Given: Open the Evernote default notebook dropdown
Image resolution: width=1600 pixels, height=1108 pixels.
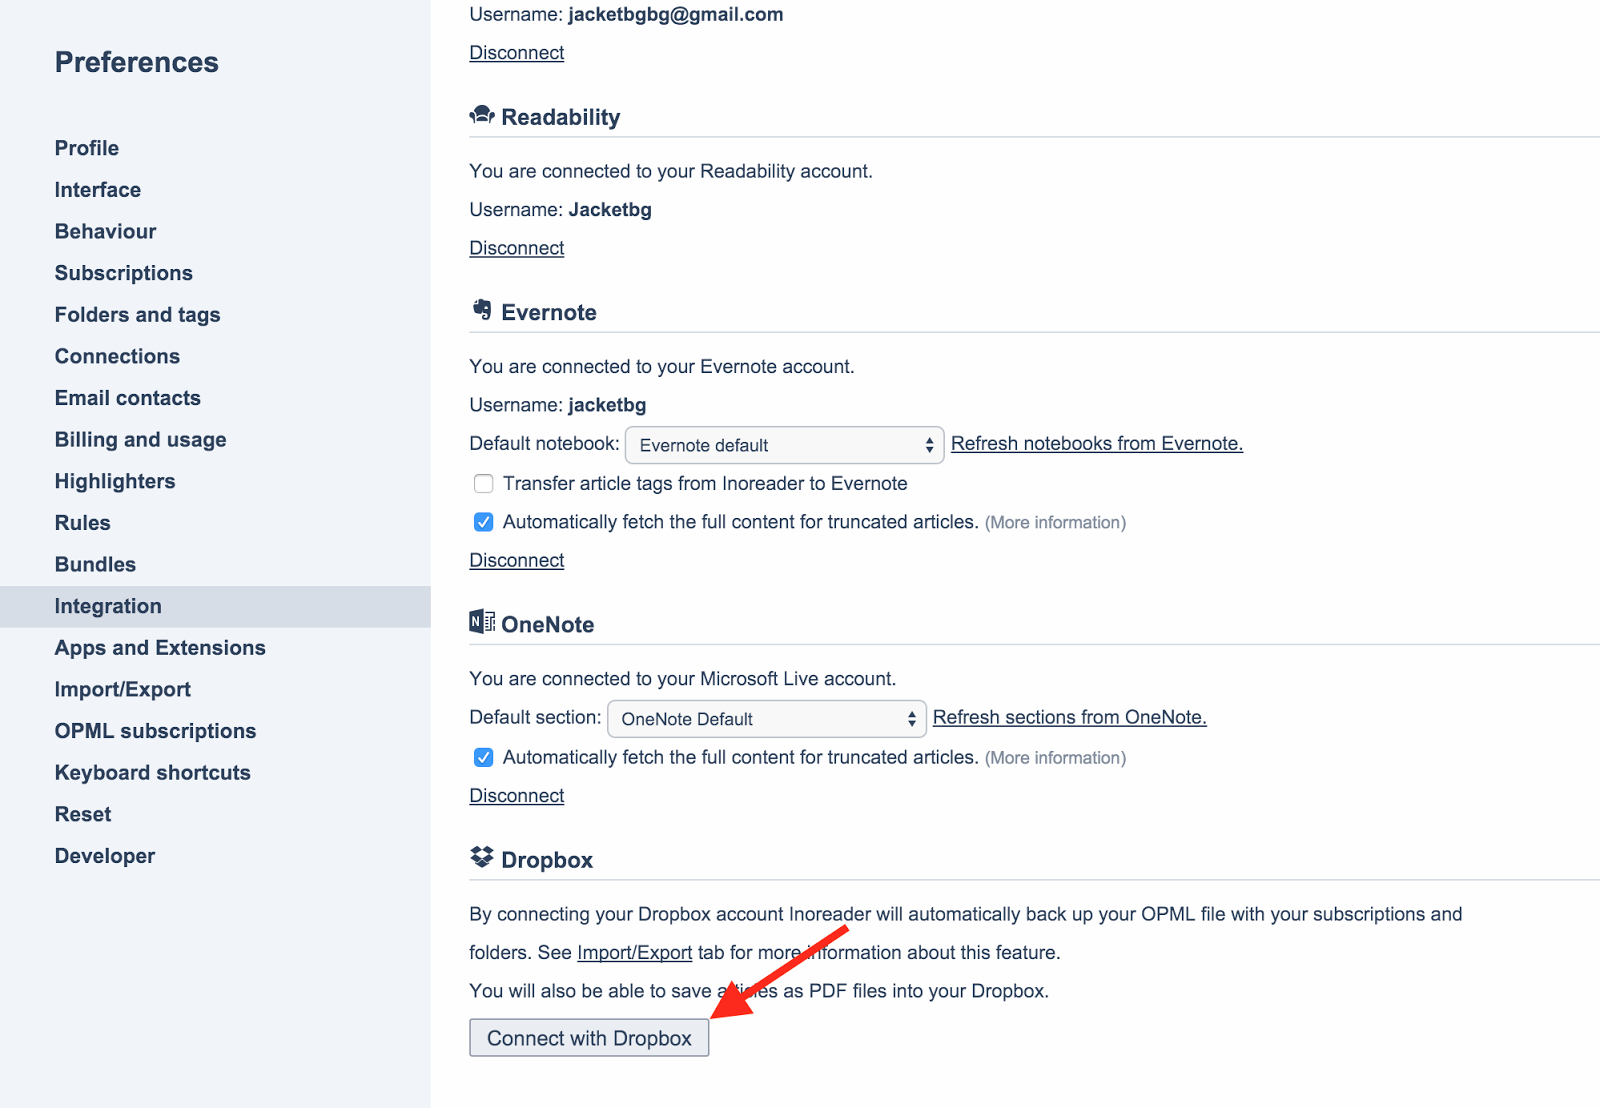Looking at the screenshot, I should click(x=784, y=445).
